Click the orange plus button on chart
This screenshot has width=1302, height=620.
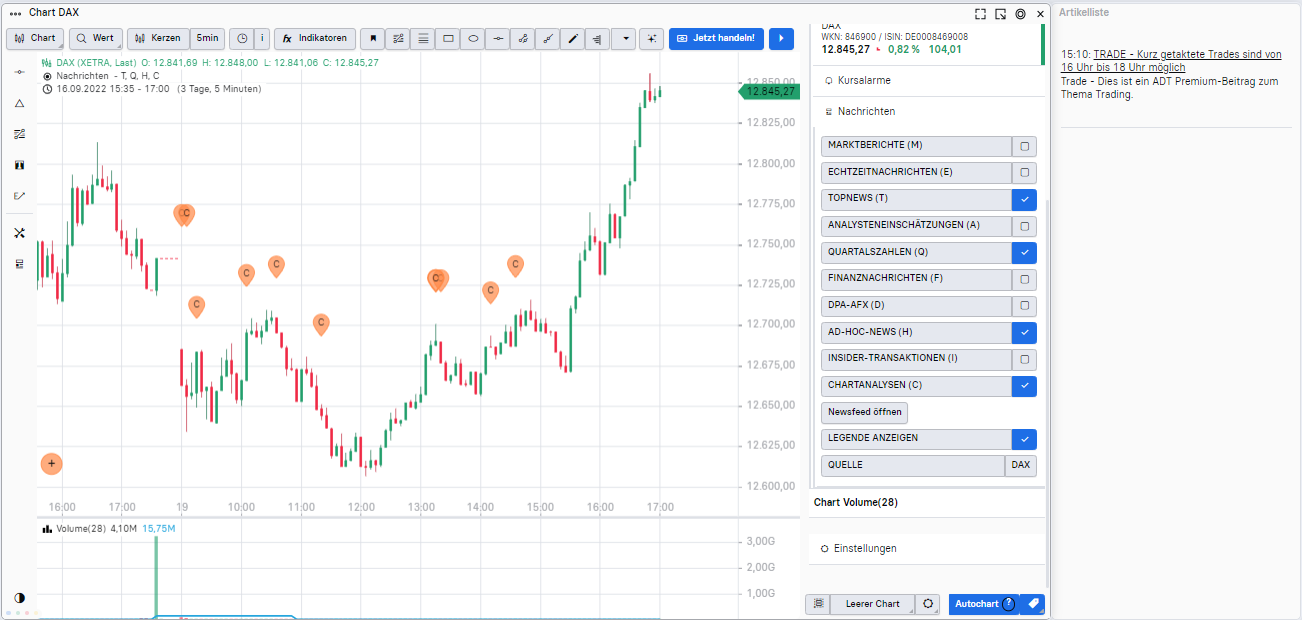52,464
